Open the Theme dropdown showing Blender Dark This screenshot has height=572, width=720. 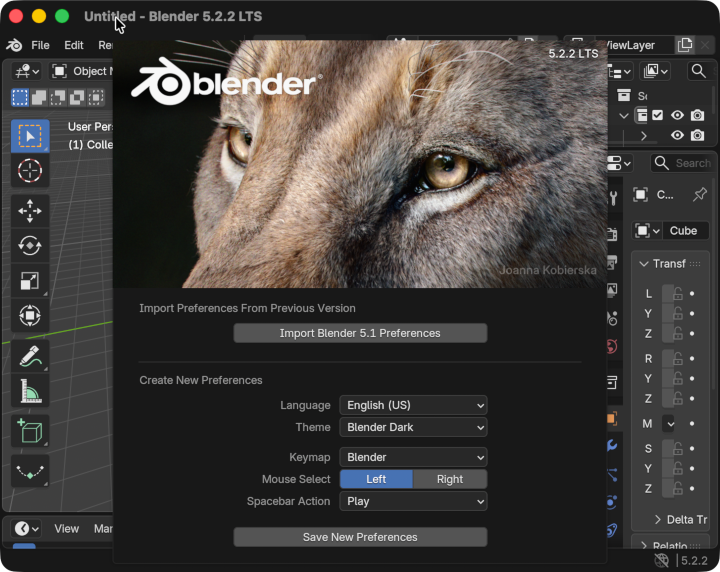point(413,427)
